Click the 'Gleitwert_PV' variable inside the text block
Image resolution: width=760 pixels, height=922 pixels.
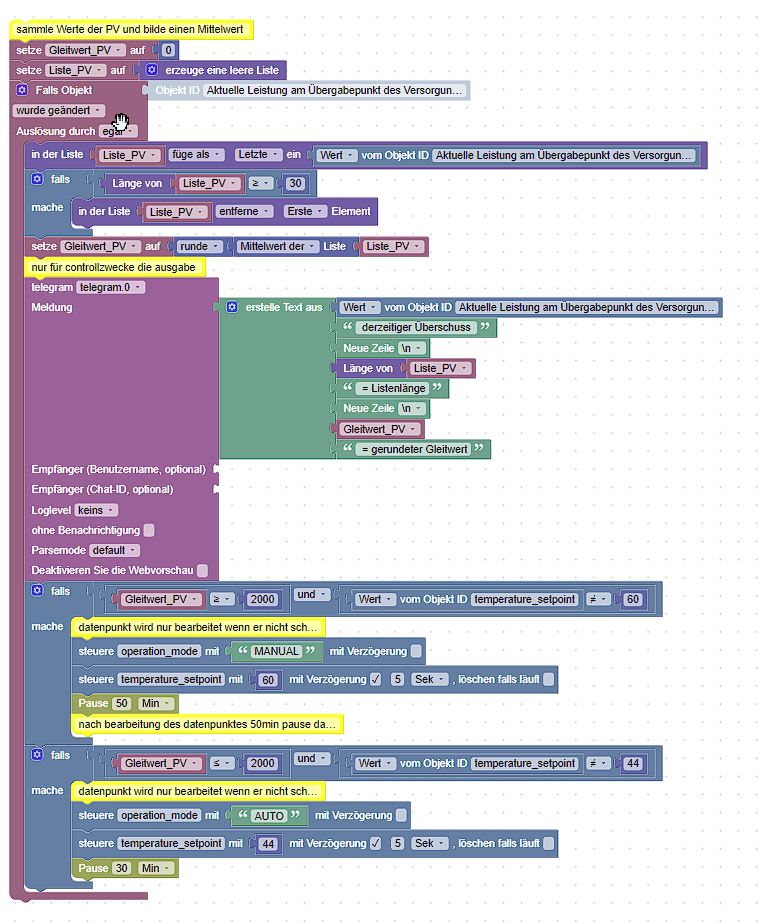tap(380, 429)
